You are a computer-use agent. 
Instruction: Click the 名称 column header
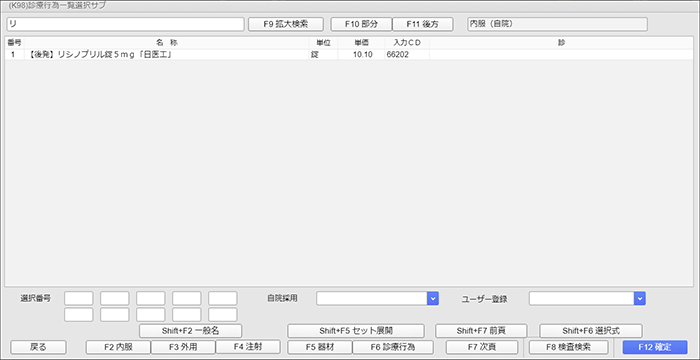167,43
